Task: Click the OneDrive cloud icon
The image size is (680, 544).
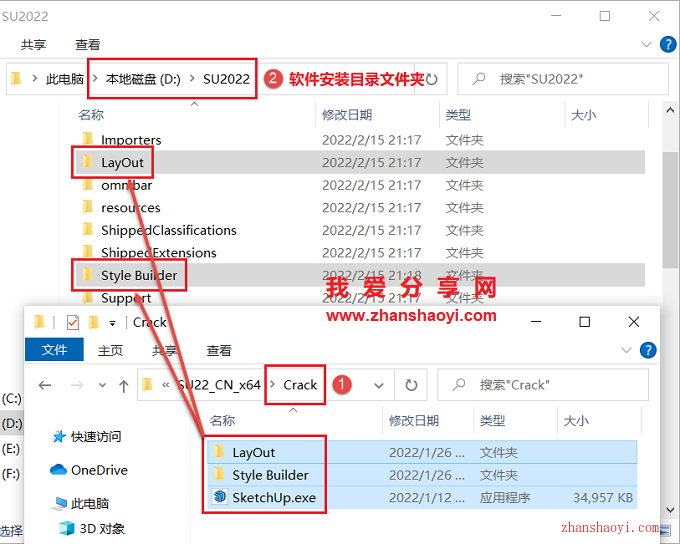Action: tap(59, 469)
